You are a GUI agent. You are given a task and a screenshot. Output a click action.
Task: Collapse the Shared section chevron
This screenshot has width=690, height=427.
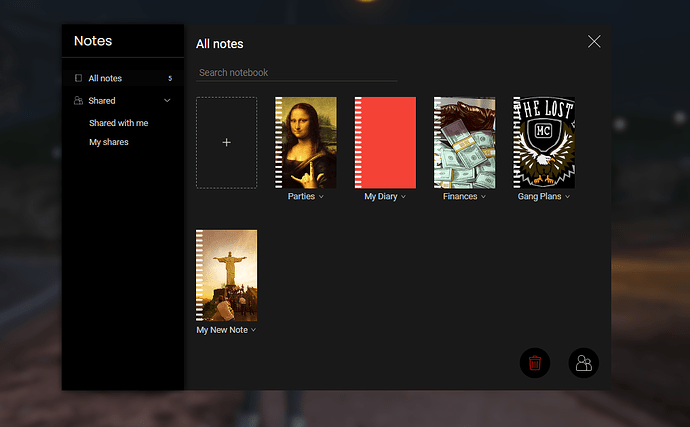(x=167, y=100)
